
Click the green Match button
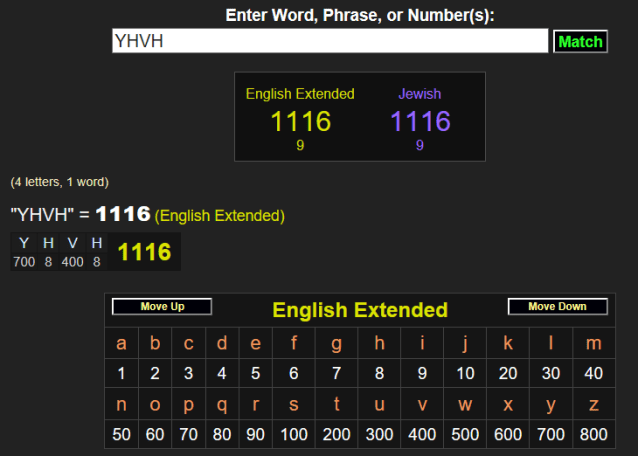[x=580, y=41]
